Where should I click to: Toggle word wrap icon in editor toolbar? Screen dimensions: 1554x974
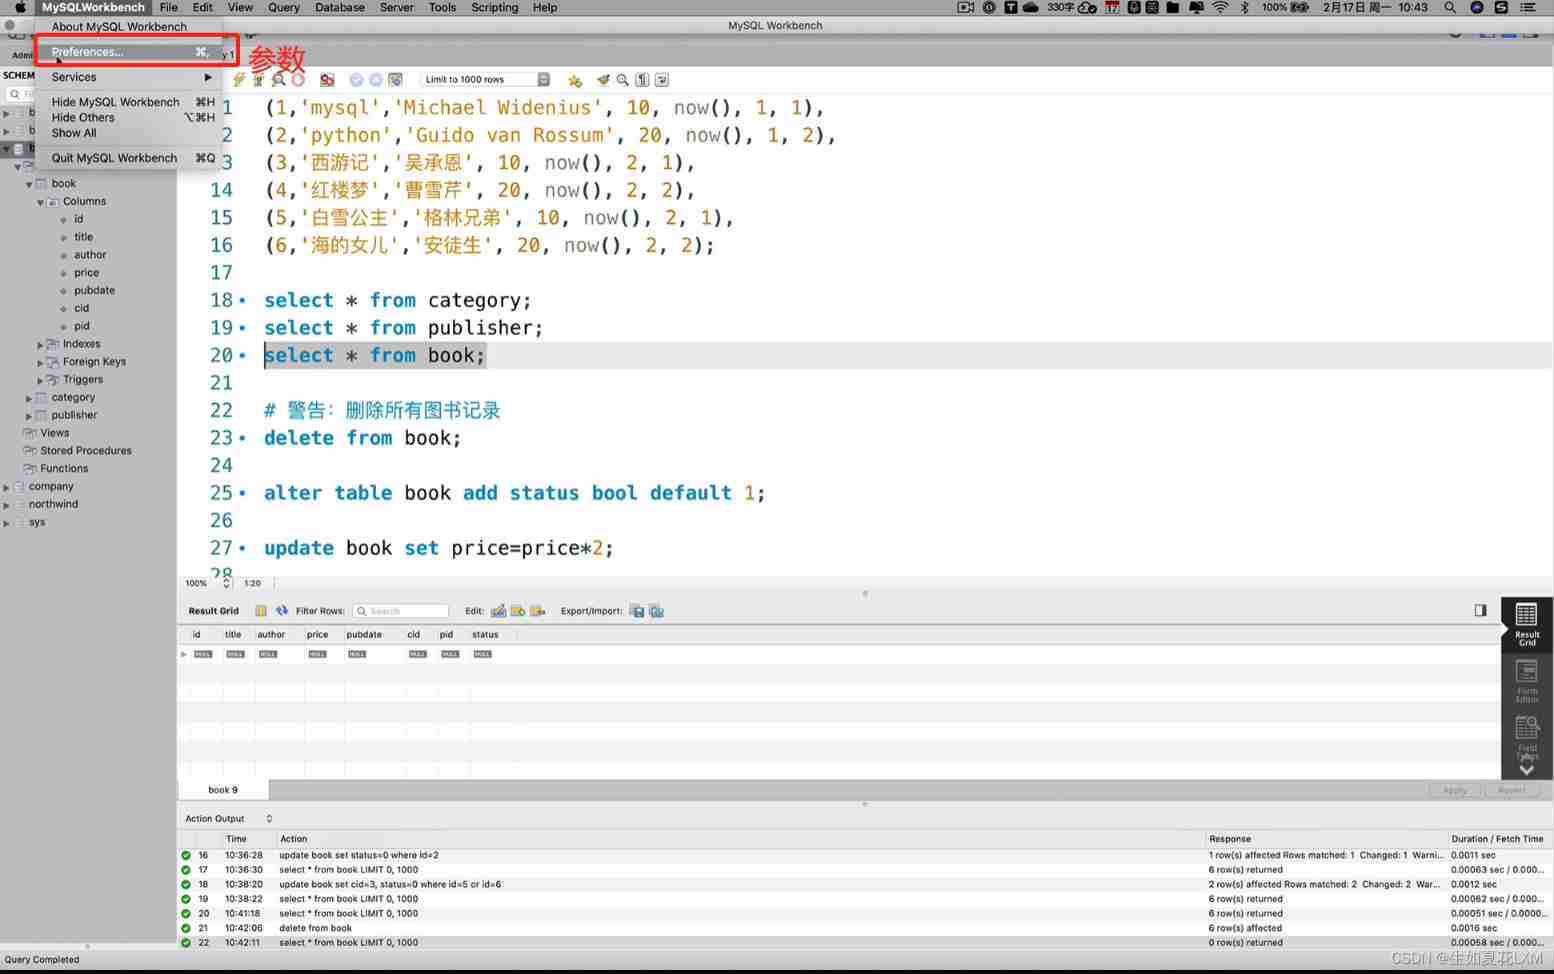tap(662, 80)
